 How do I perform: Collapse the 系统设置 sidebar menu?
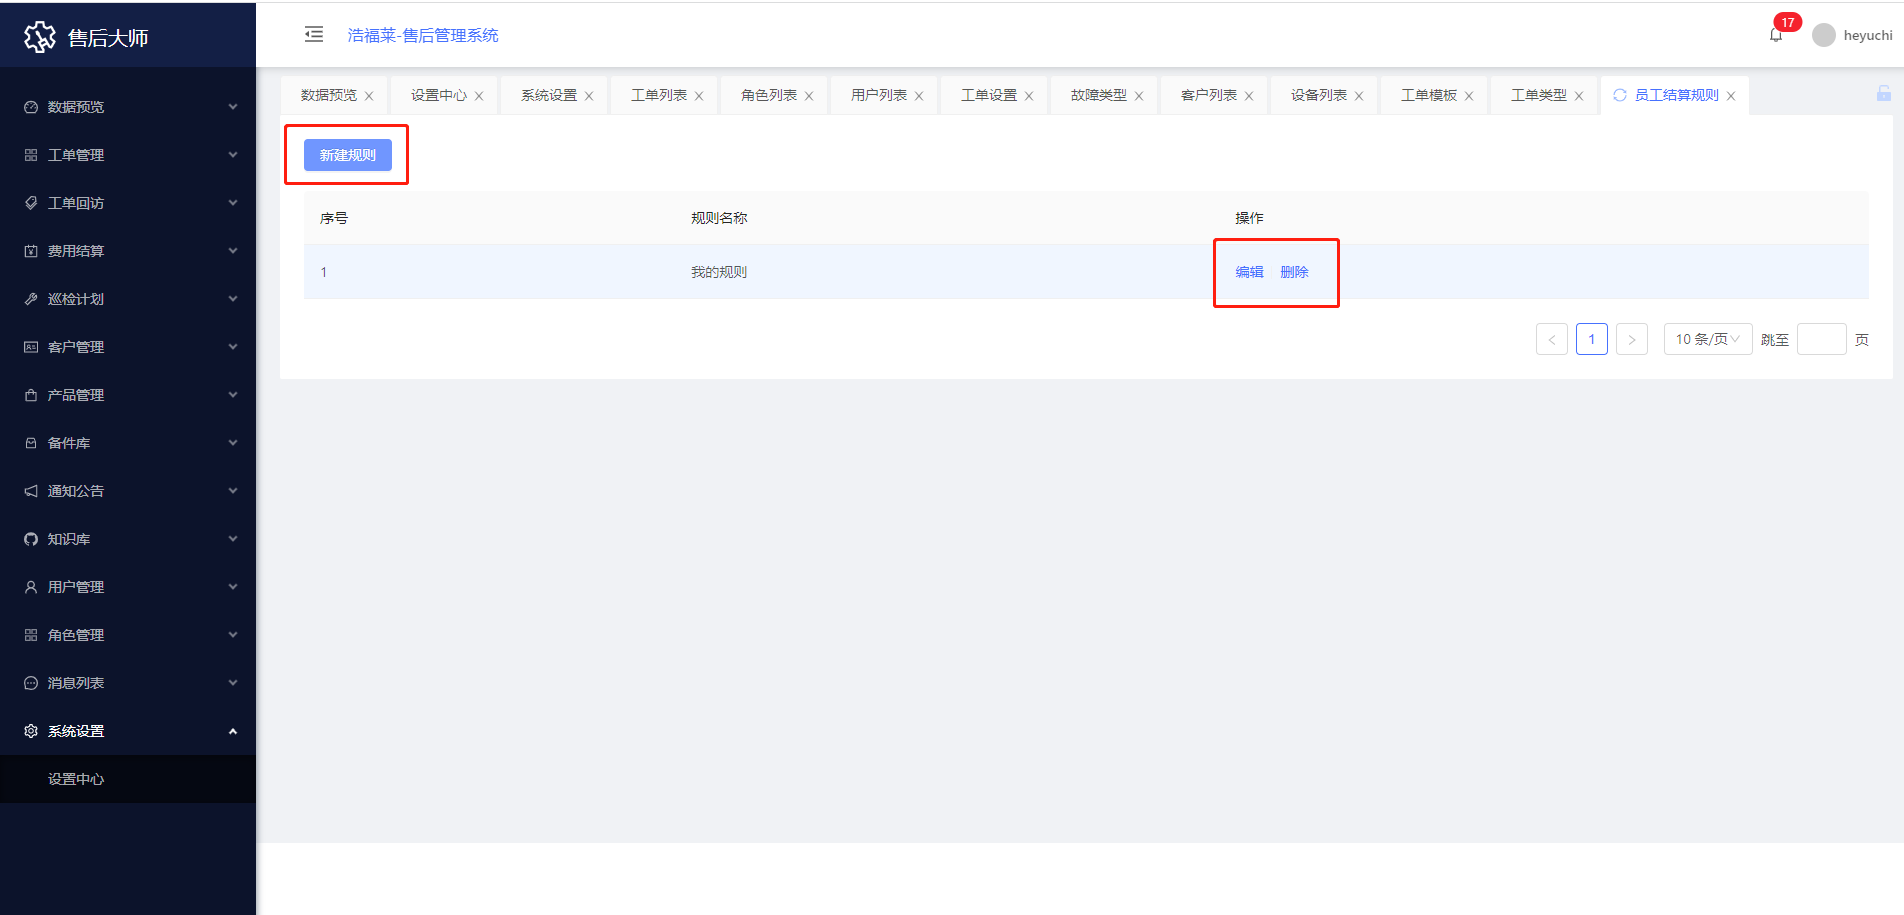point(128,731)
